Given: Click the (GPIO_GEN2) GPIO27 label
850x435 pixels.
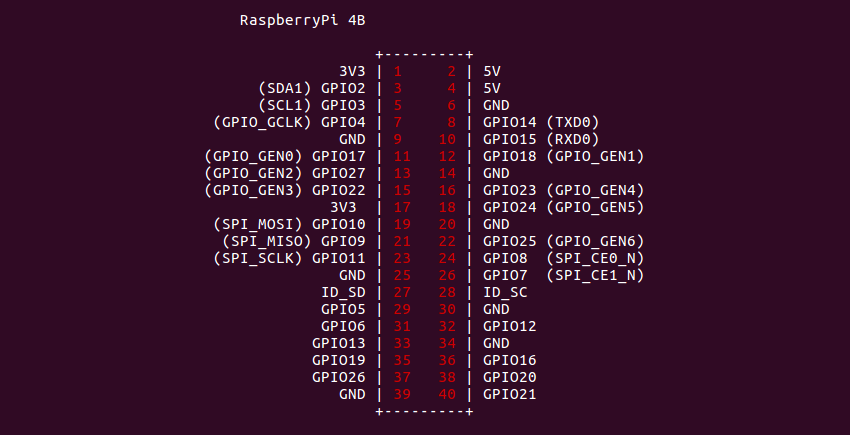Looking at the screenshot, I should pos(285,174).
